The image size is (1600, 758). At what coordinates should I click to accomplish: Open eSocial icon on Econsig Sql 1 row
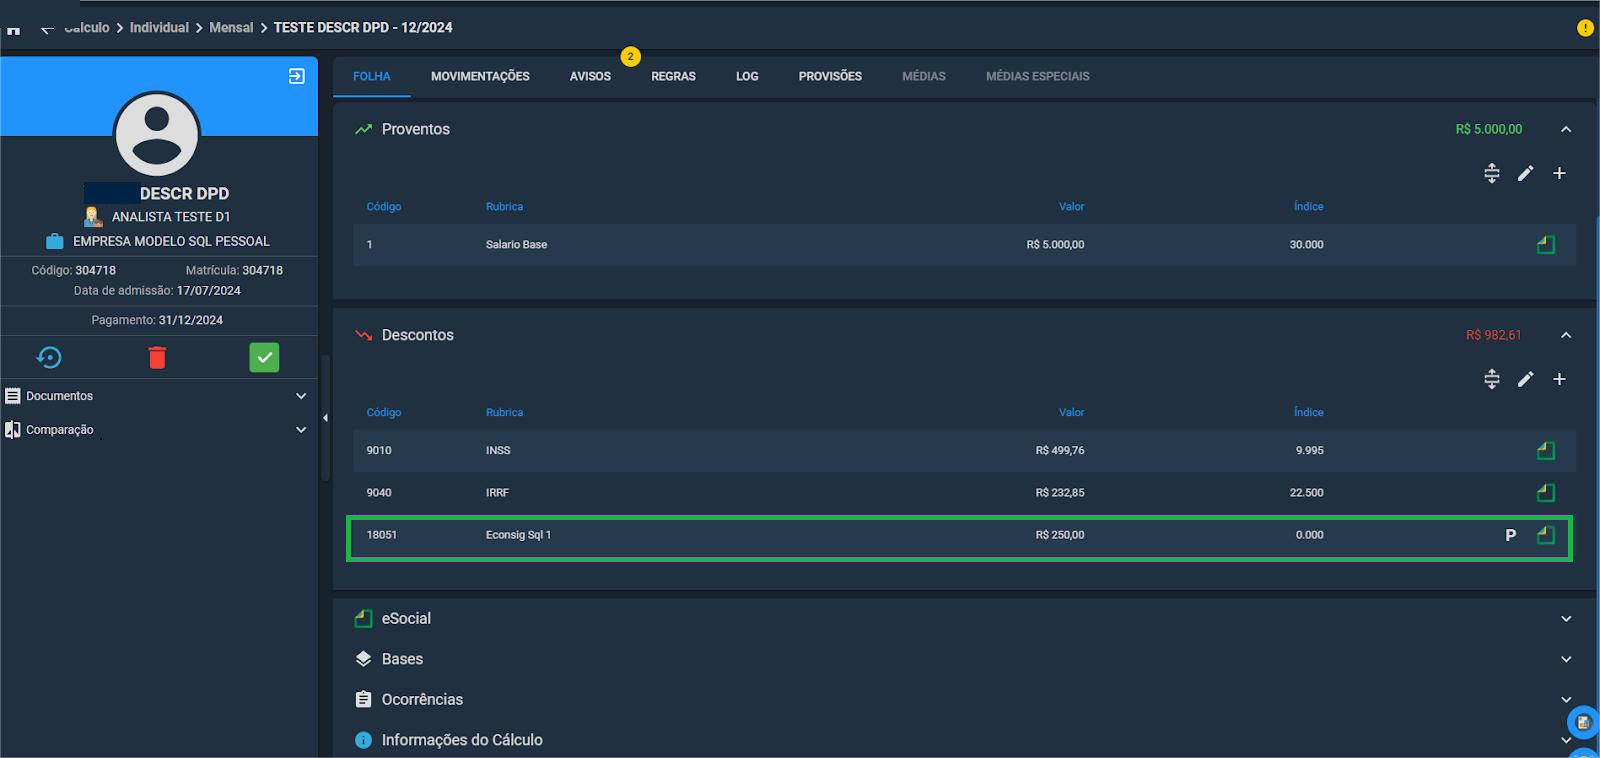click(1546, 535)
